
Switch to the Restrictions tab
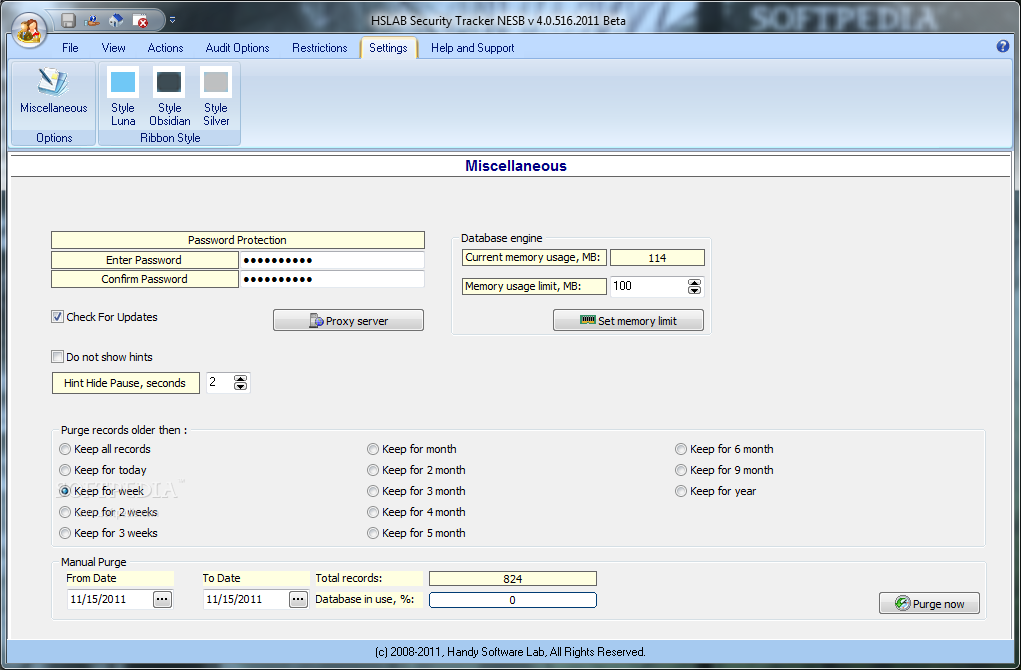[x=320, y=48]
